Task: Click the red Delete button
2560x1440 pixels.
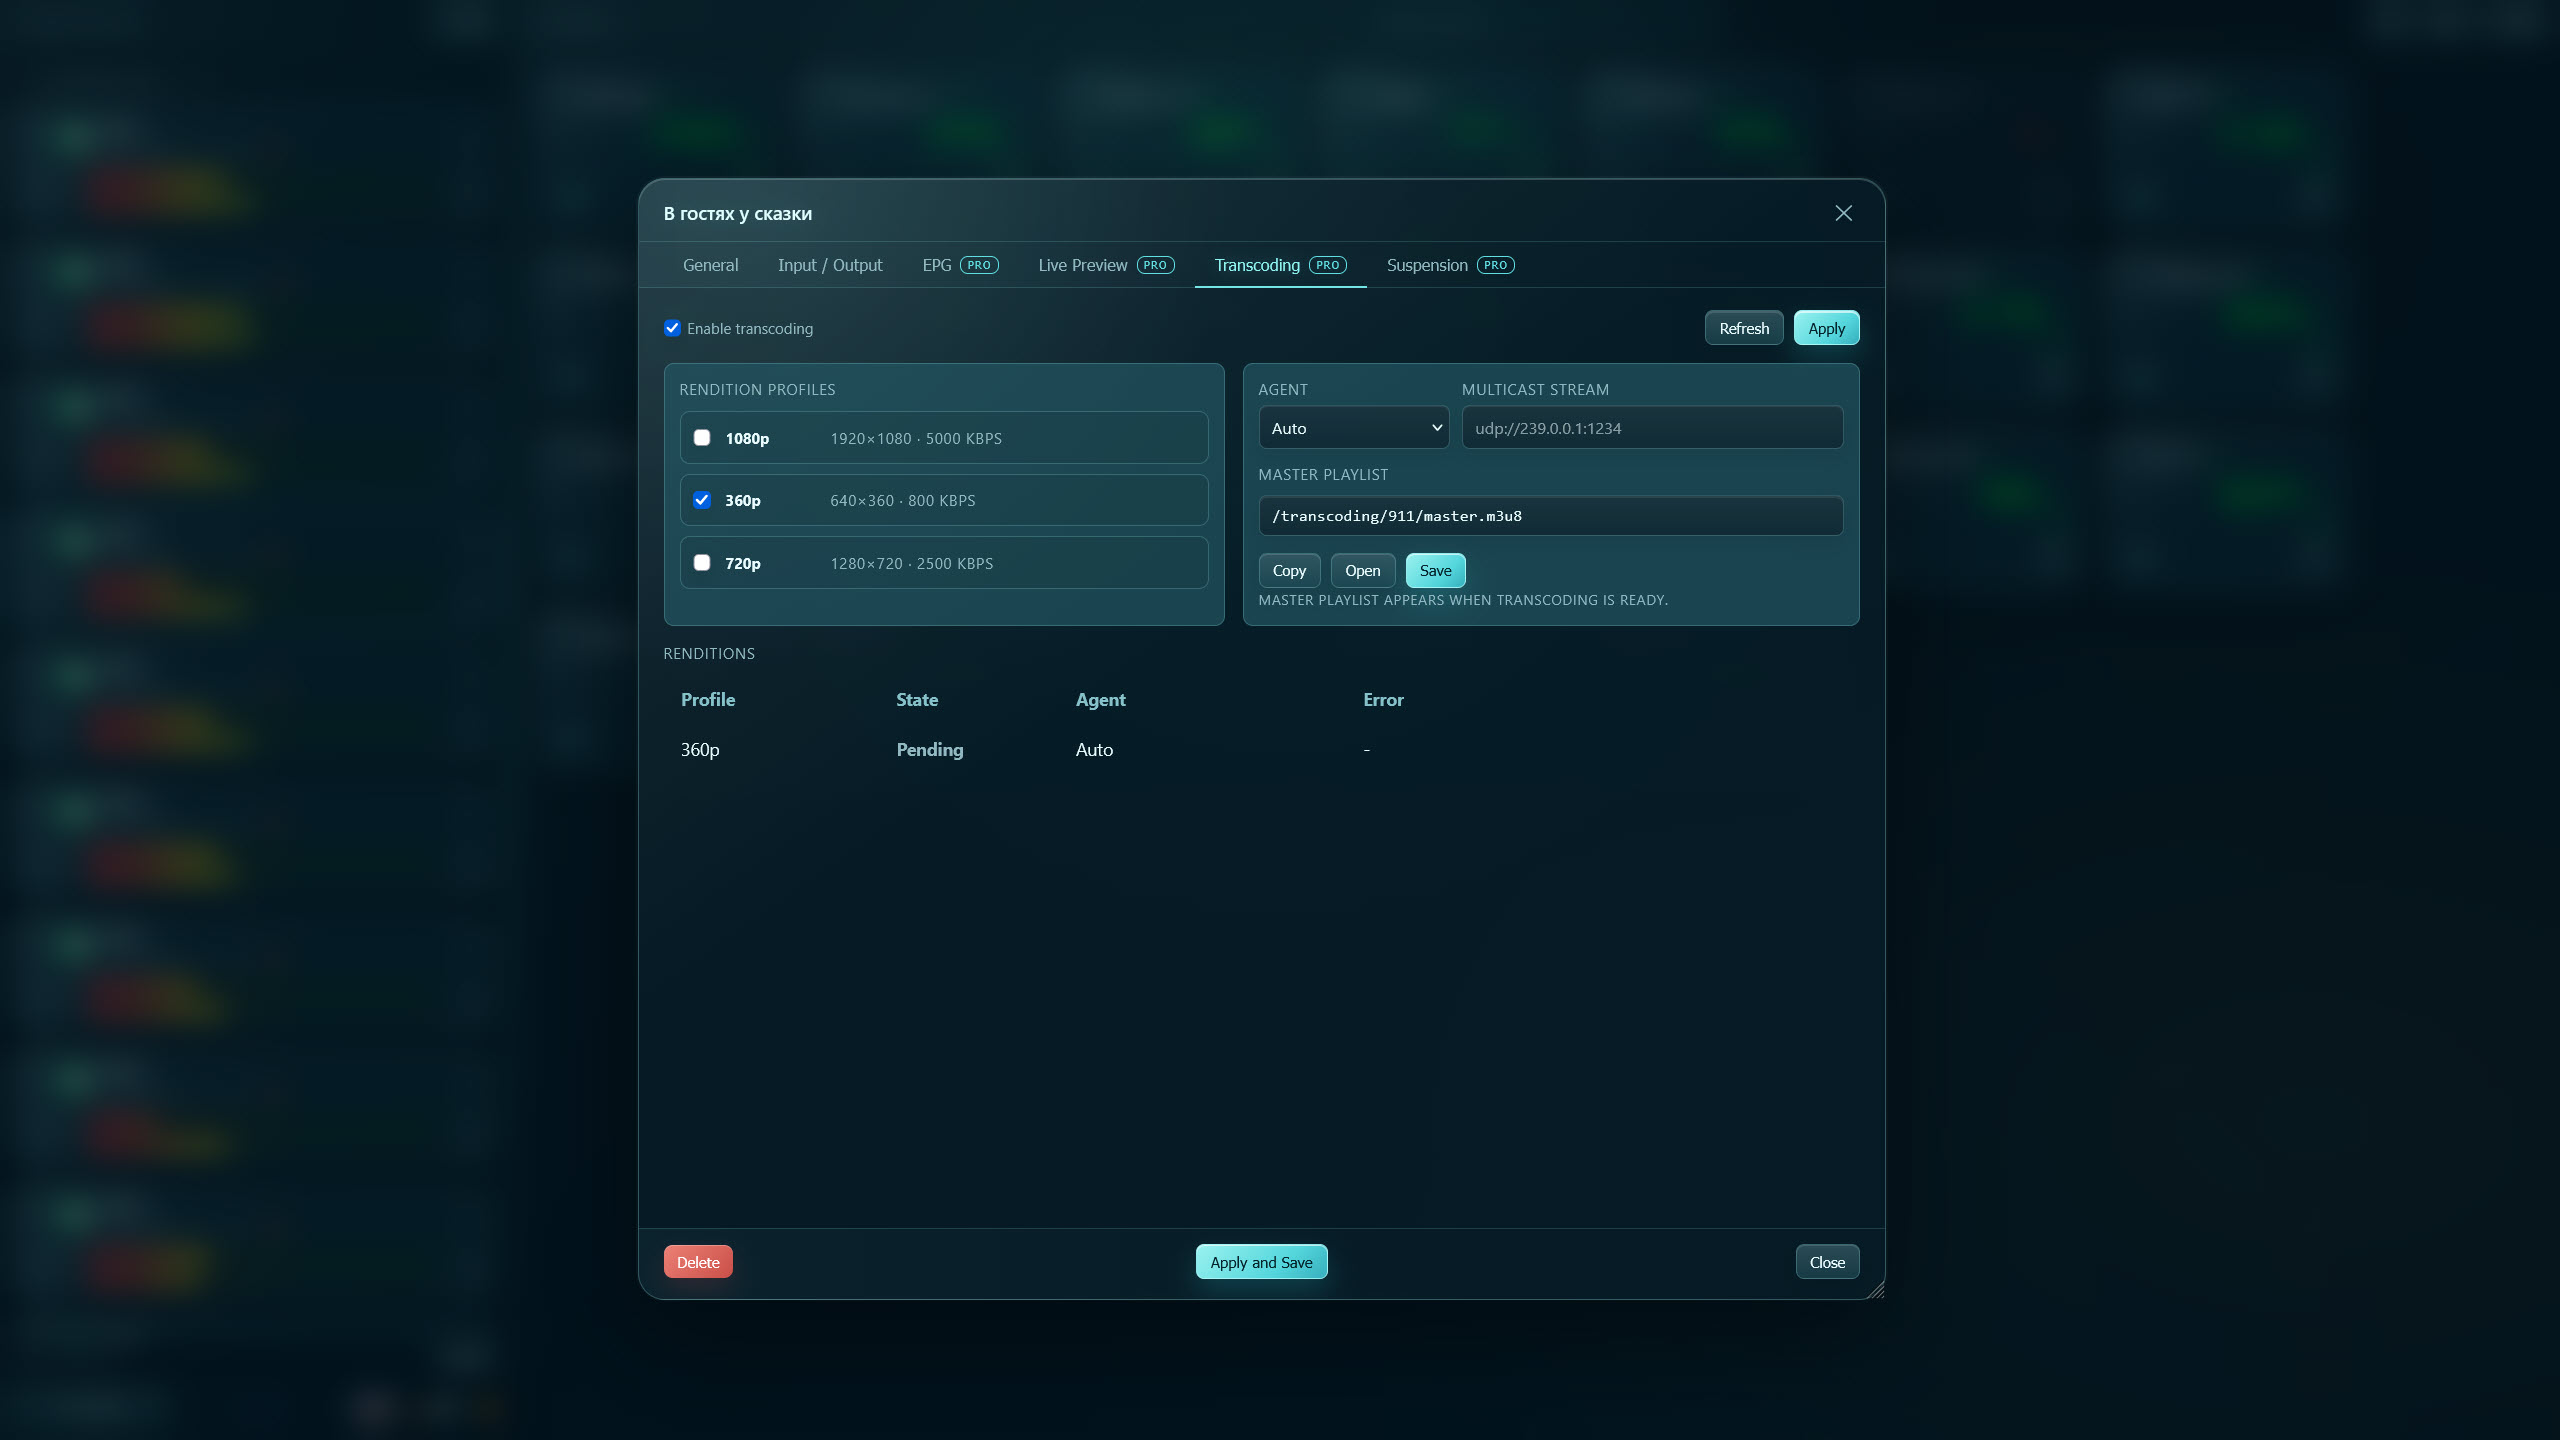Action: point(698,1262)
